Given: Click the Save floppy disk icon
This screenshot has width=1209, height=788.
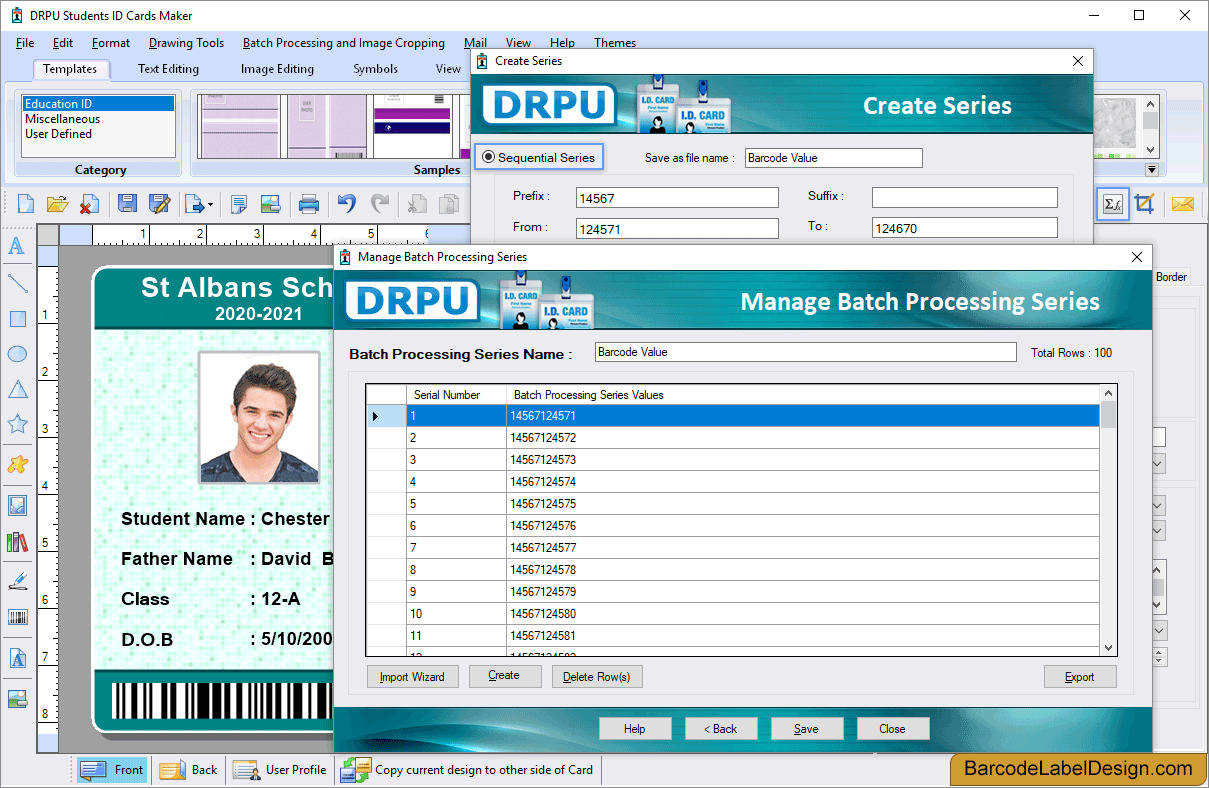Looking at the screenshot, I should (x=127, y=204).
